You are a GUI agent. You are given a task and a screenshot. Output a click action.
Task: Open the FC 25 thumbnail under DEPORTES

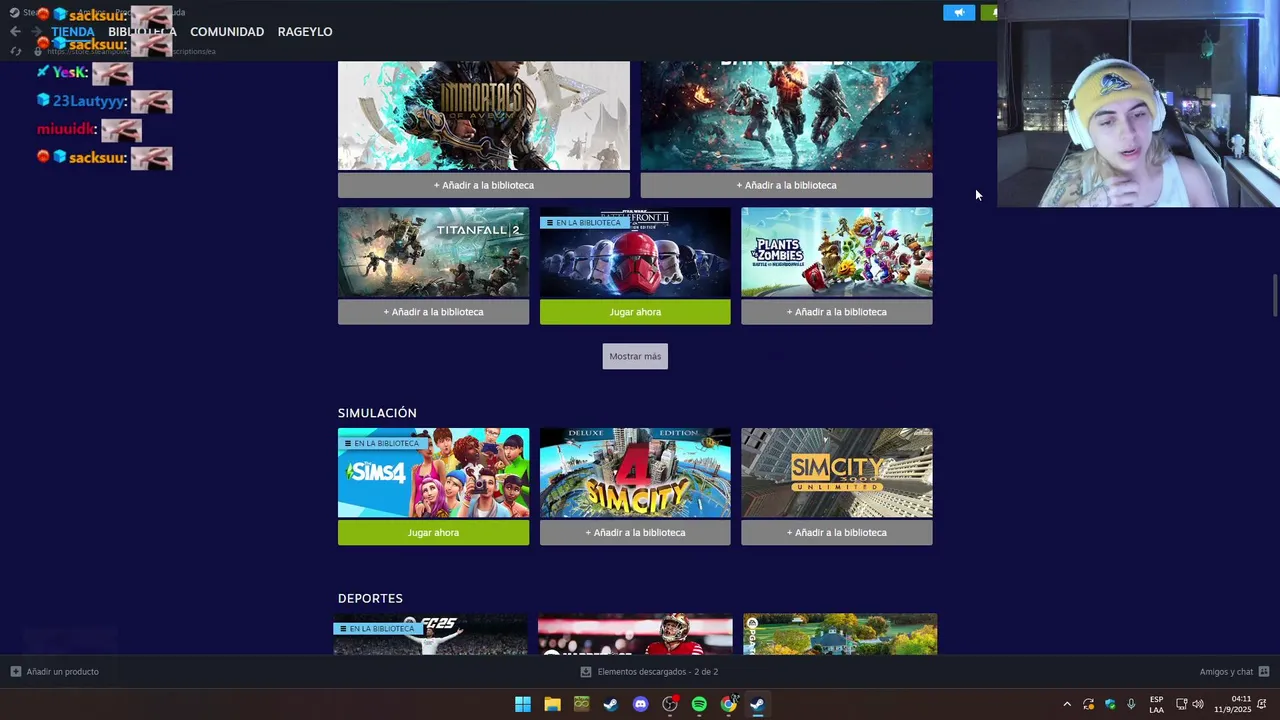430,634
